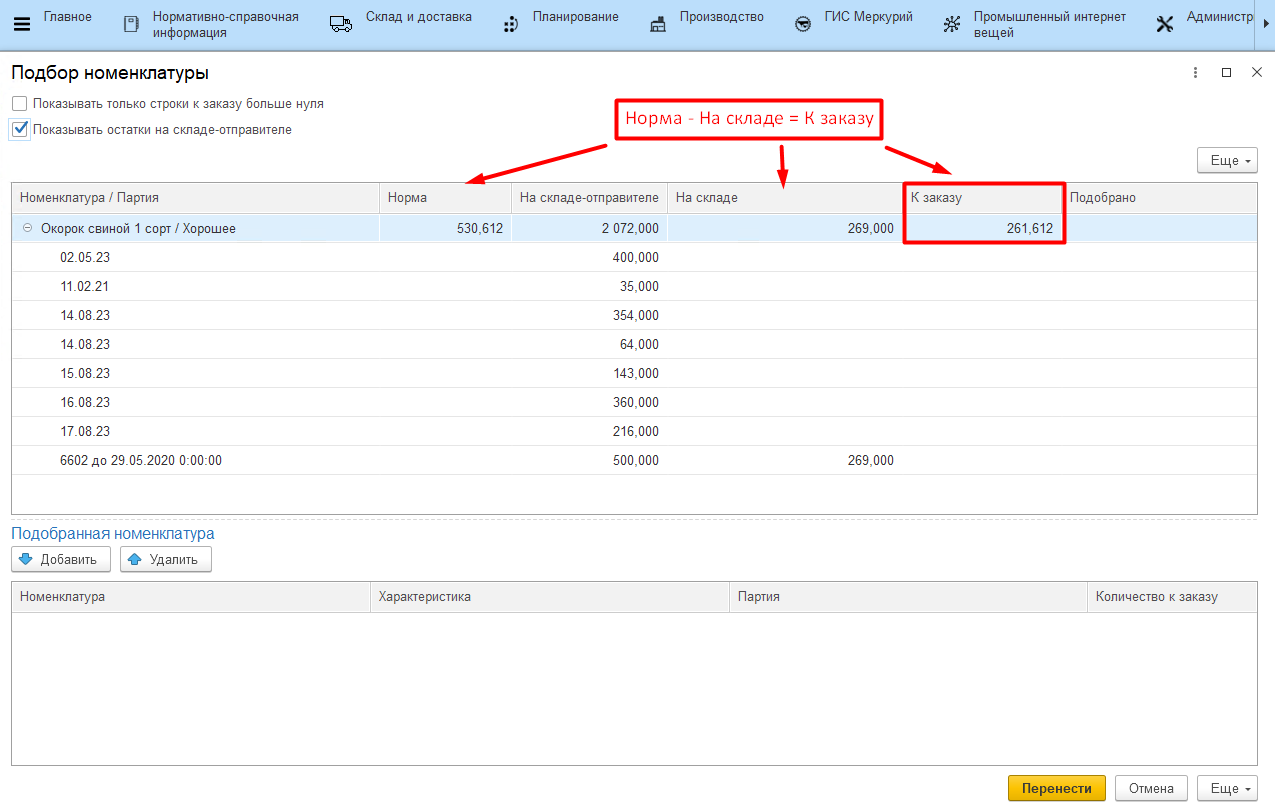Collapse the 'Окорок свиной 1 сорт' row
Viewport: 1275px width, 810px height.
[27, 229]
